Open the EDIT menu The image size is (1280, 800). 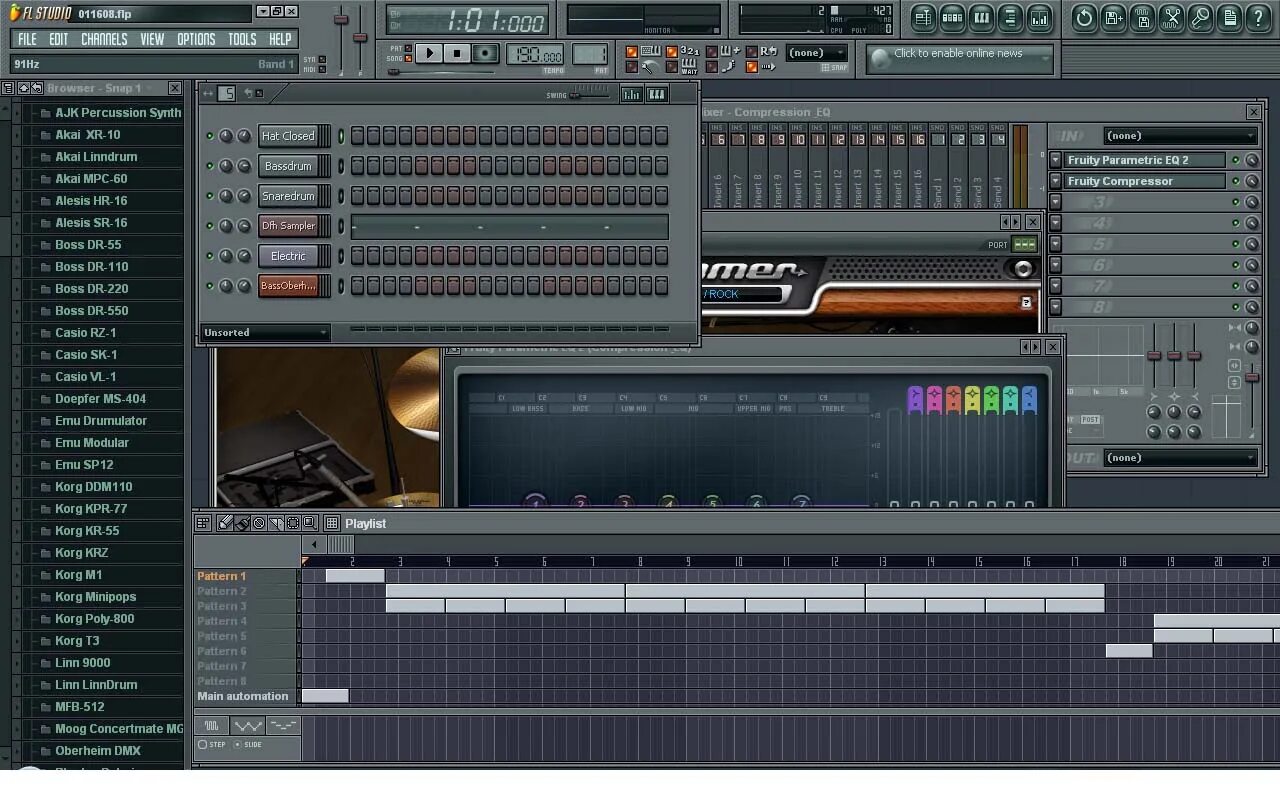click(x=59, y=39)
